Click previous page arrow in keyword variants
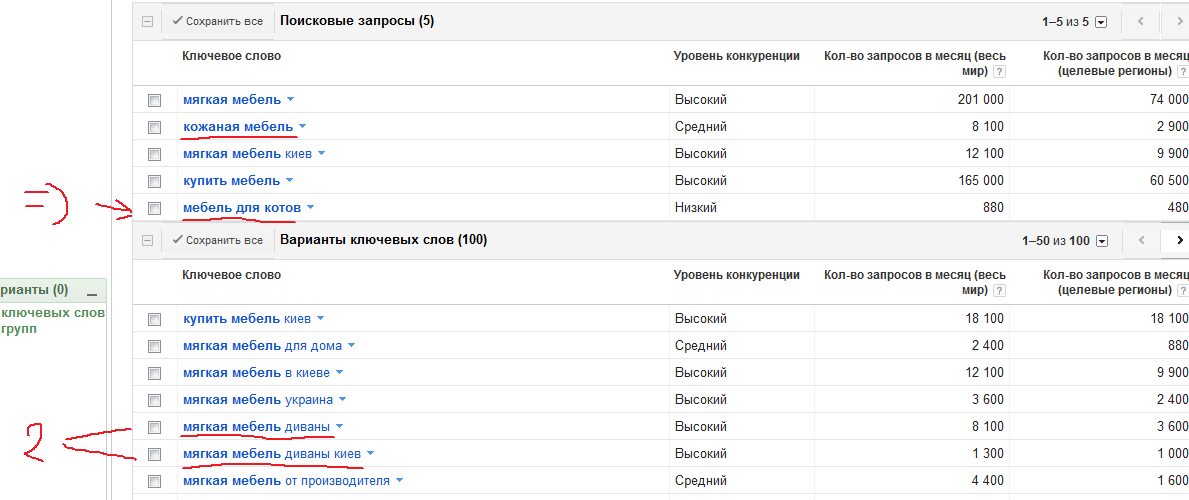The image size is (1189, 500). pos(1139,240)
